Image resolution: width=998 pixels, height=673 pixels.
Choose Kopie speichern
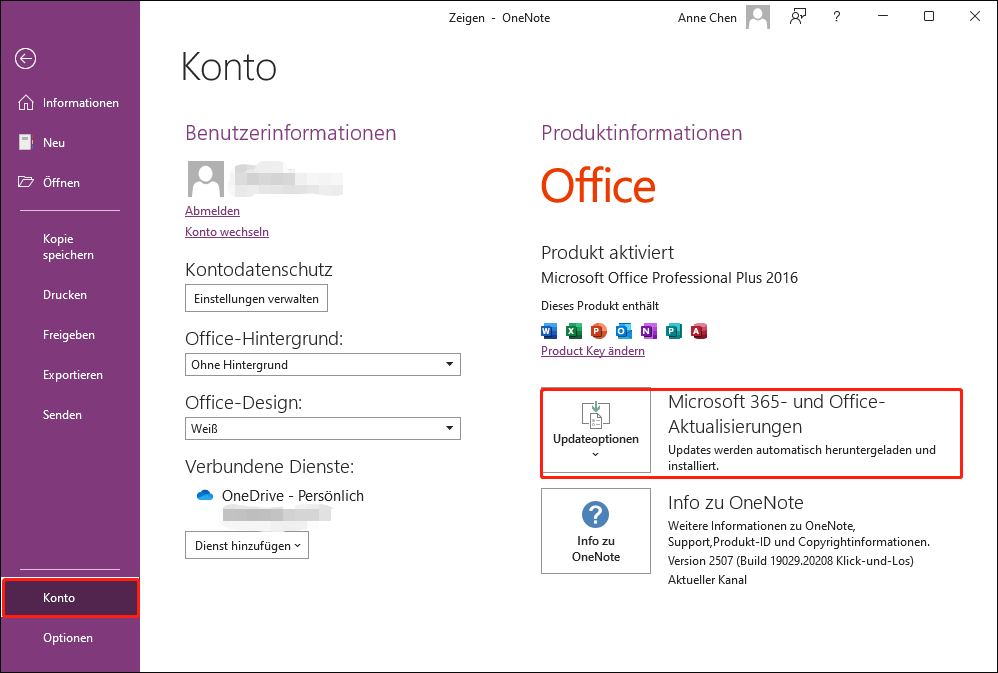(70, 246)
